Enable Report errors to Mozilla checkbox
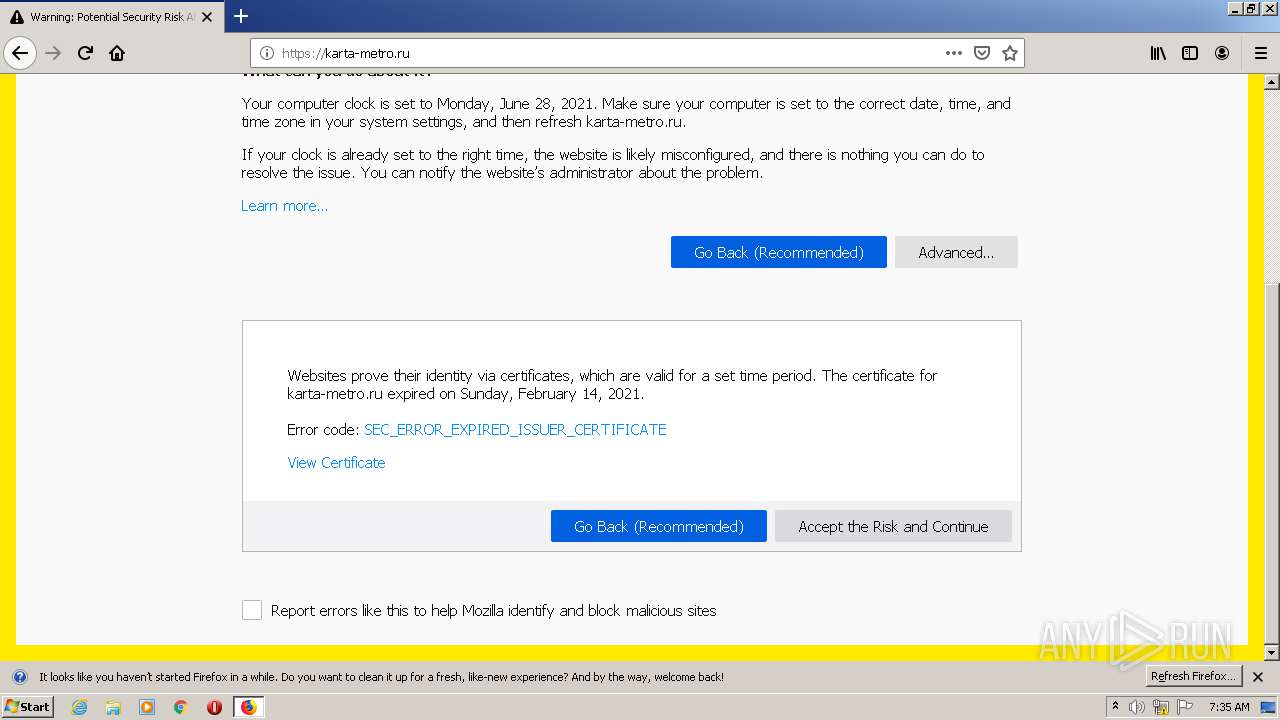The height and width of the screenshot is (720, 1280). coord(252,610)
